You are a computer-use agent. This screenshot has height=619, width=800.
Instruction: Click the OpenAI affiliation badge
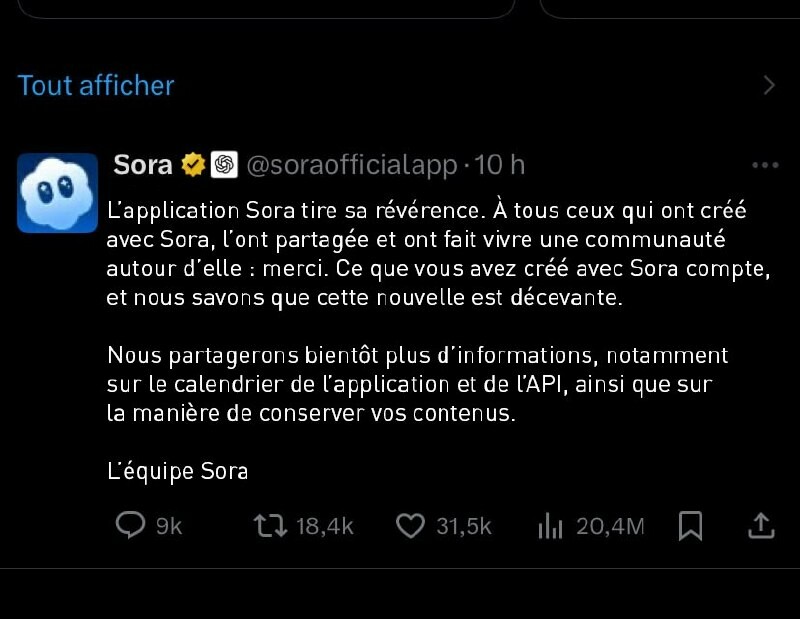click(224, 165)
